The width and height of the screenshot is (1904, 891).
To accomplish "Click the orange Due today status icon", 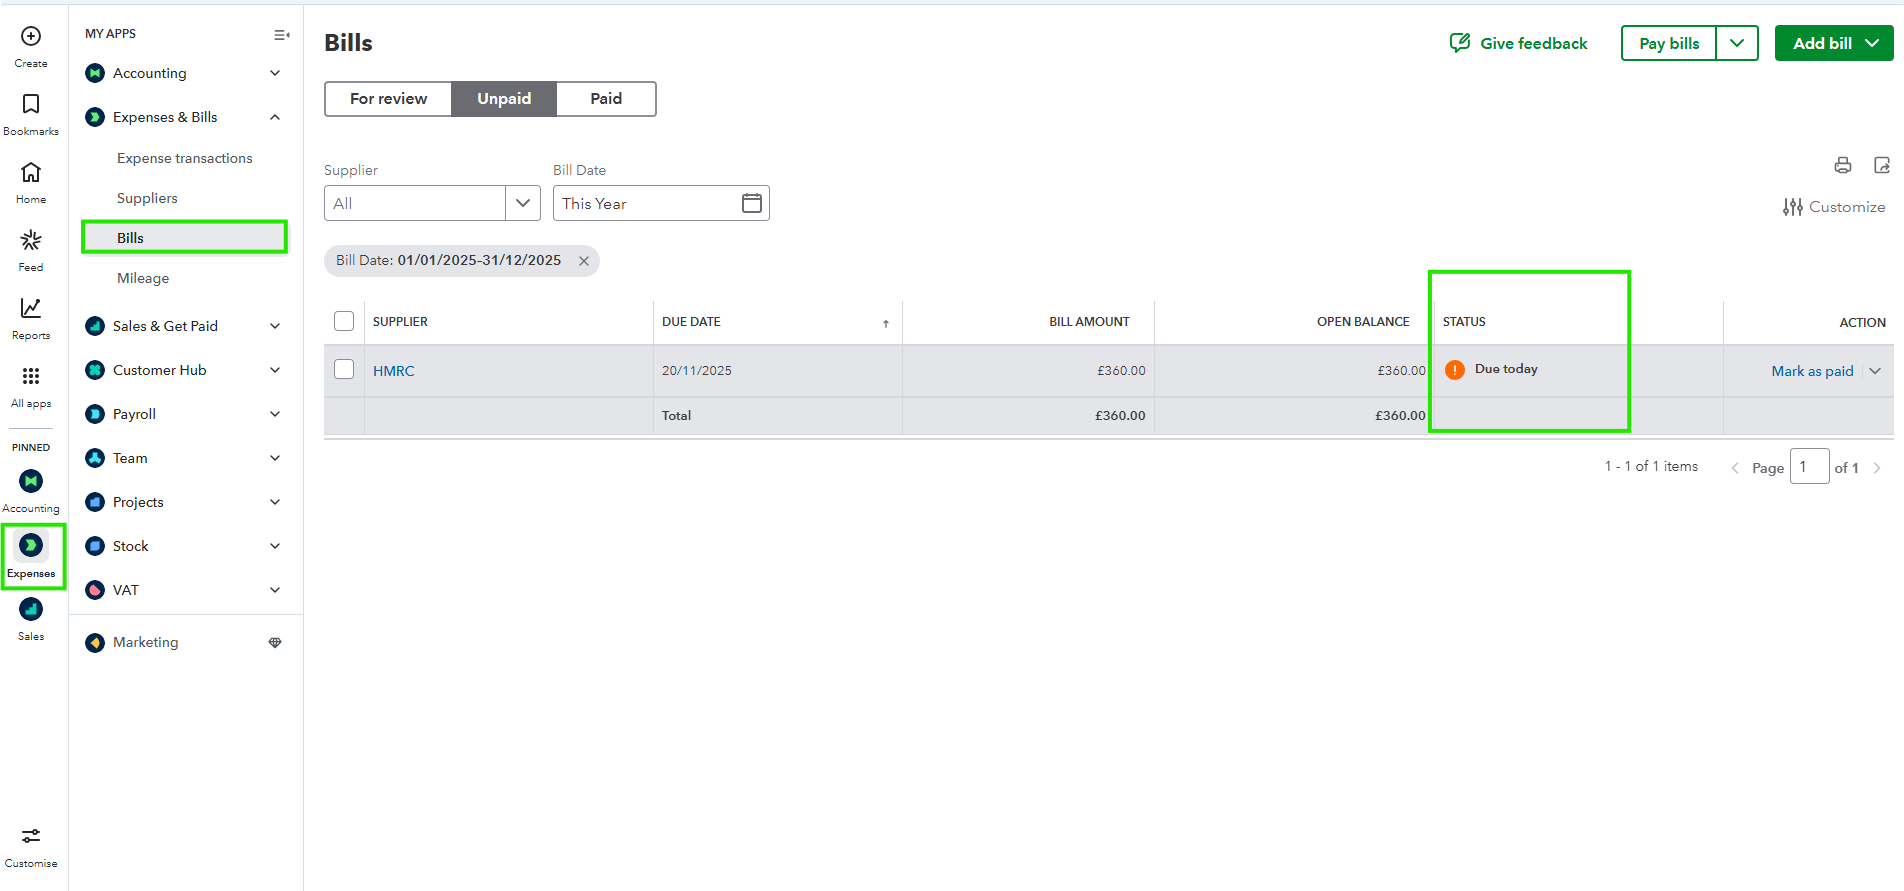I will pyautogui.click(x=1455, y=370).
